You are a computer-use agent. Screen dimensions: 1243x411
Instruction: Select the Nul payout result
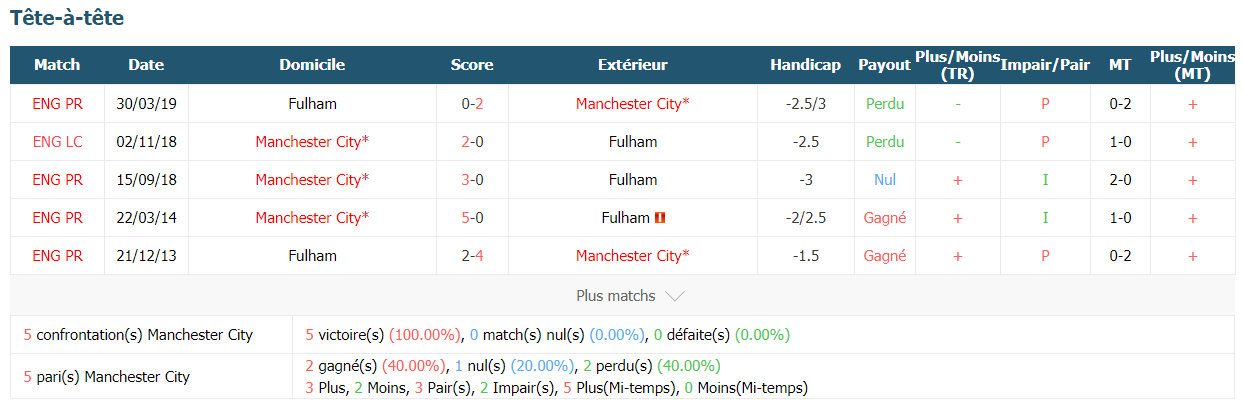coord(885,180)
